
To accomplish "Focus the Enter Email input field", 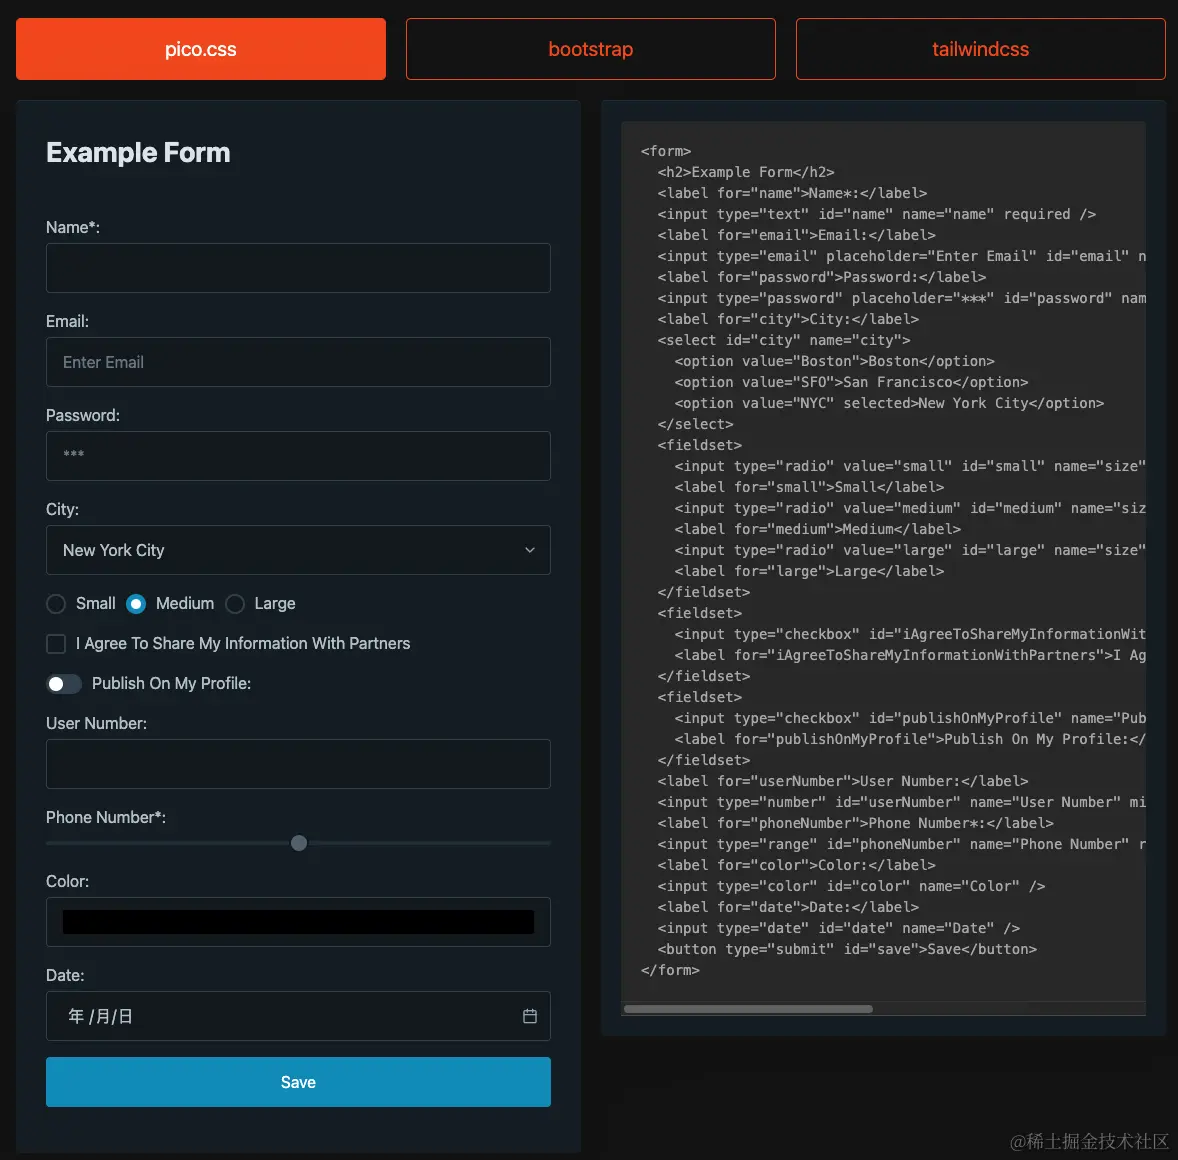I will [x=298, y=362].
